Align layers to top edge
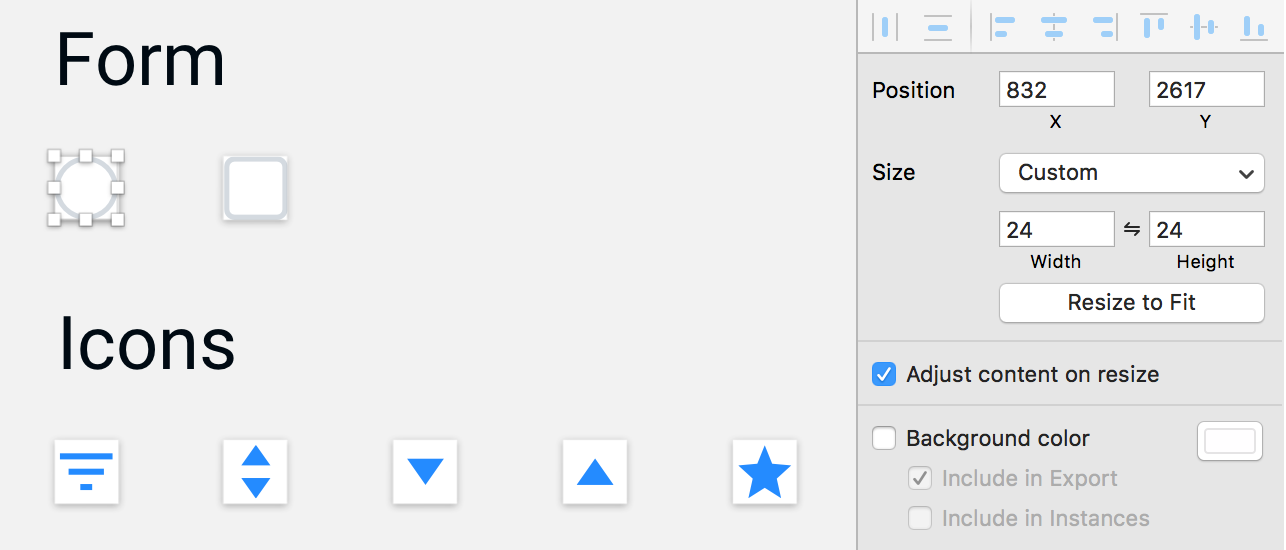 click(1155, 26)
